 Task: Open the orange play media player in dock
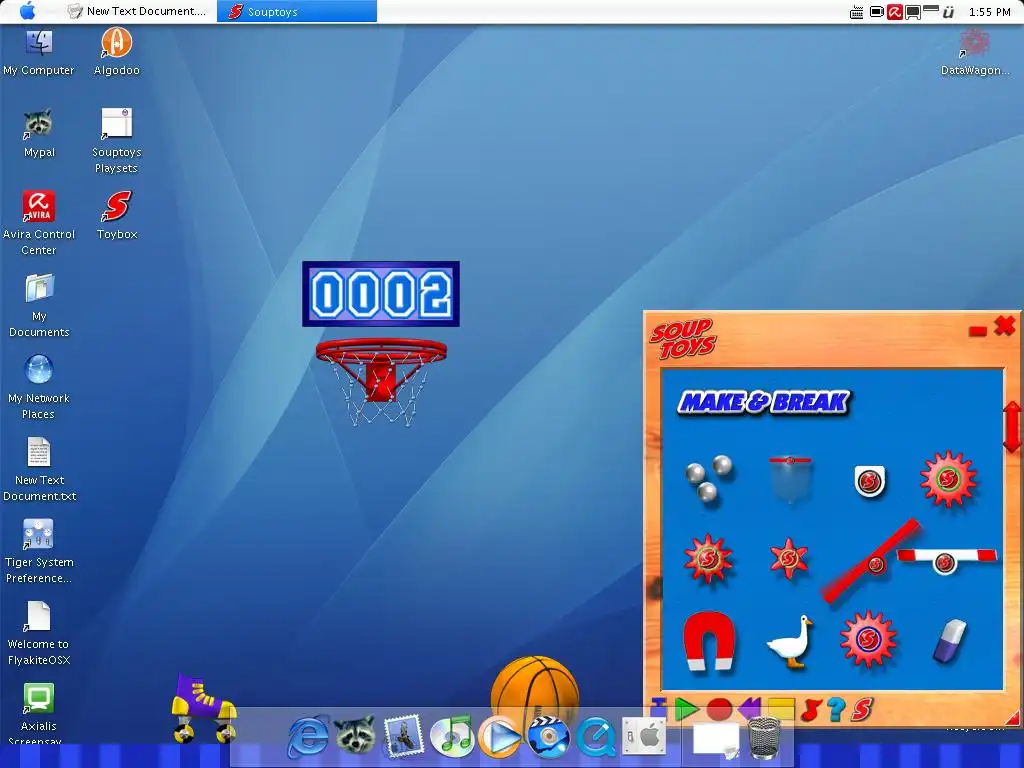tap(500, 737)
